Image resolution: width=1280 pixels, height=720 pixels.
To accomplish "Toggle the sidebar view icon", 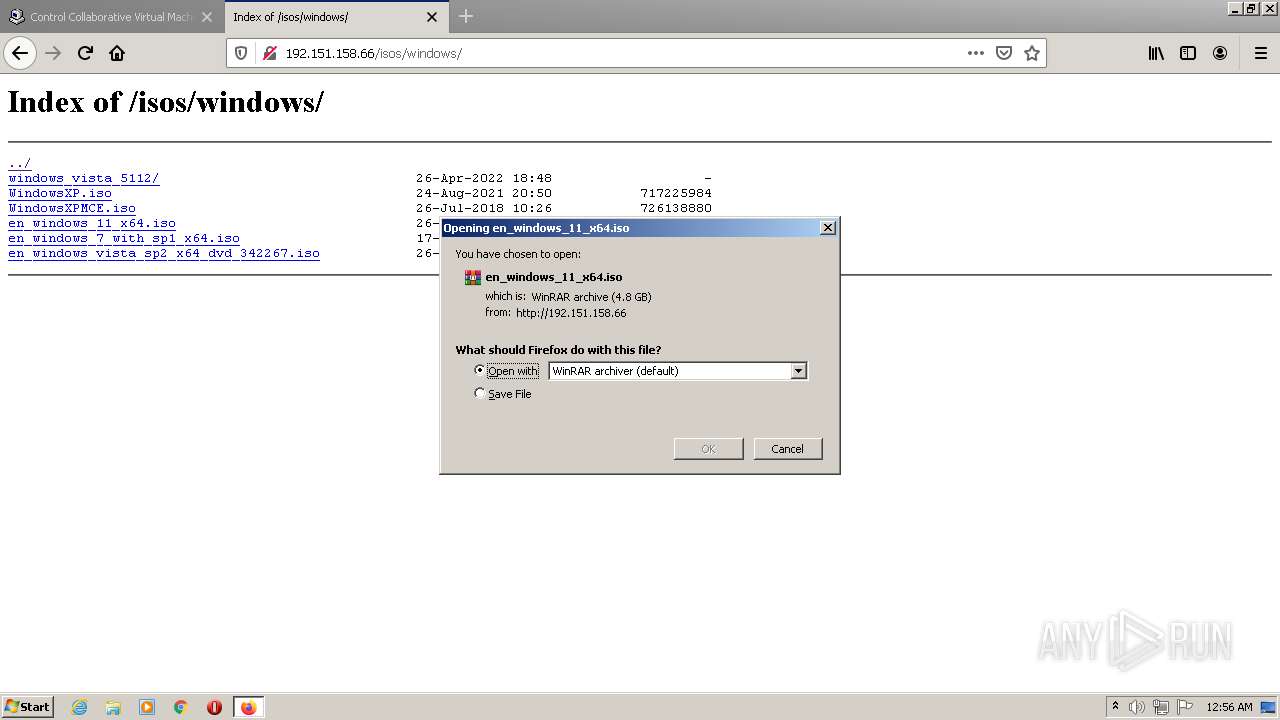I will point(1188,53).
